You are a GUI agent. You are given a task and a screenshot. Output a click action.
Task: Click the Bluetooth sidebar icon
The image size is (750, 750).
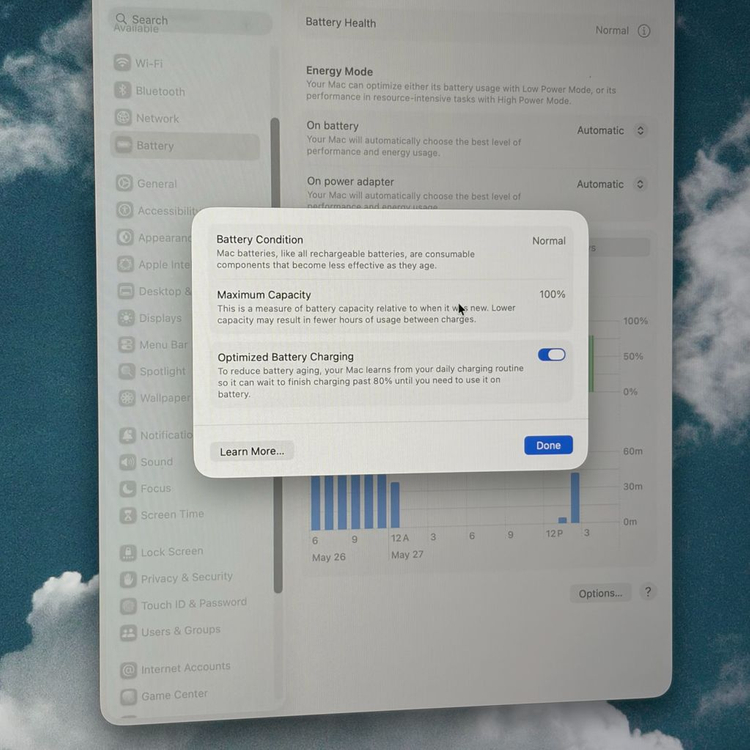tap(123, 90)
